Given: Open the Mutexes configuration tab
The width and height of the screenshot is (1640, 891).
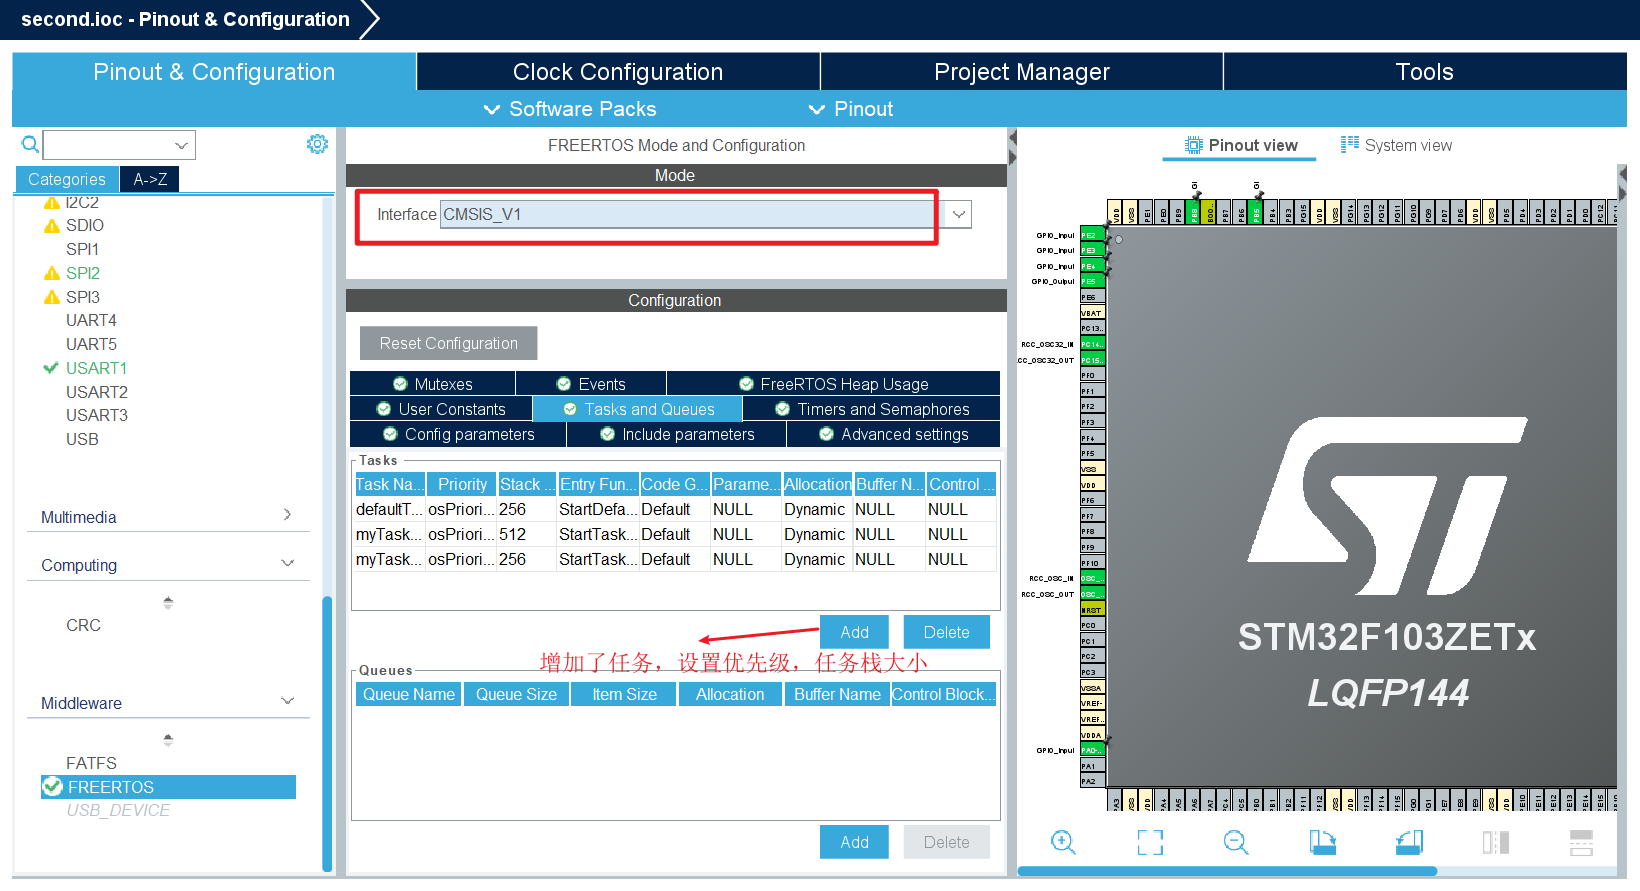Looking at the screenshot, I should [x=432, y=384].
